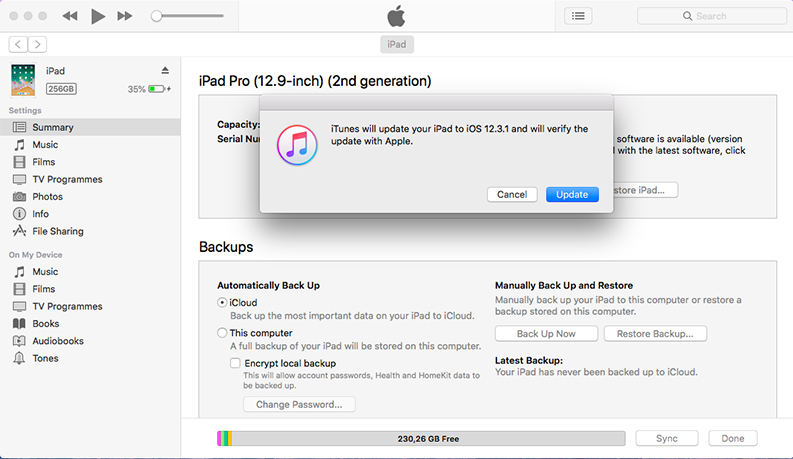Click Back Up Now button
Image resolution: width=793 pixels, height=459 pixels.
pyautogui.click(x=546, y=334)
